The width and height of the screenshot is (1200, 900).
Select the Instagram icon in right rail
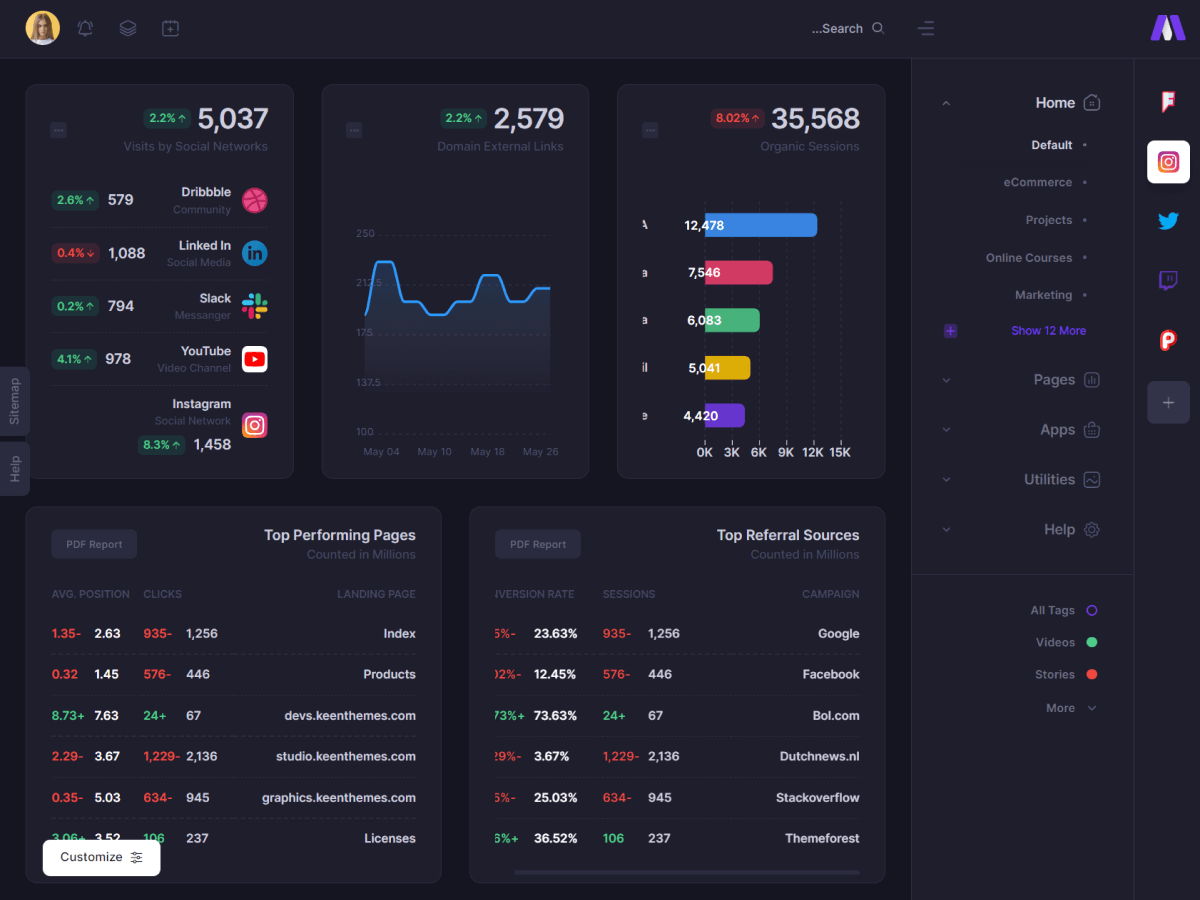[x=1168, y=162]
